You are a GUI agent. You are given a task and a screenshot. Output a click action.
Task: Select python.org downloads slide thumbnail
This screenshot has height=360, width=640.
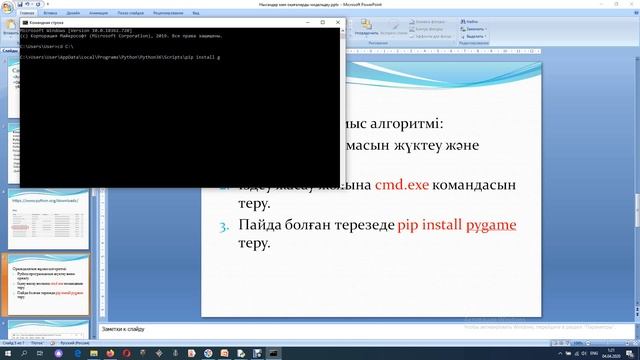(x=48, y=219)
